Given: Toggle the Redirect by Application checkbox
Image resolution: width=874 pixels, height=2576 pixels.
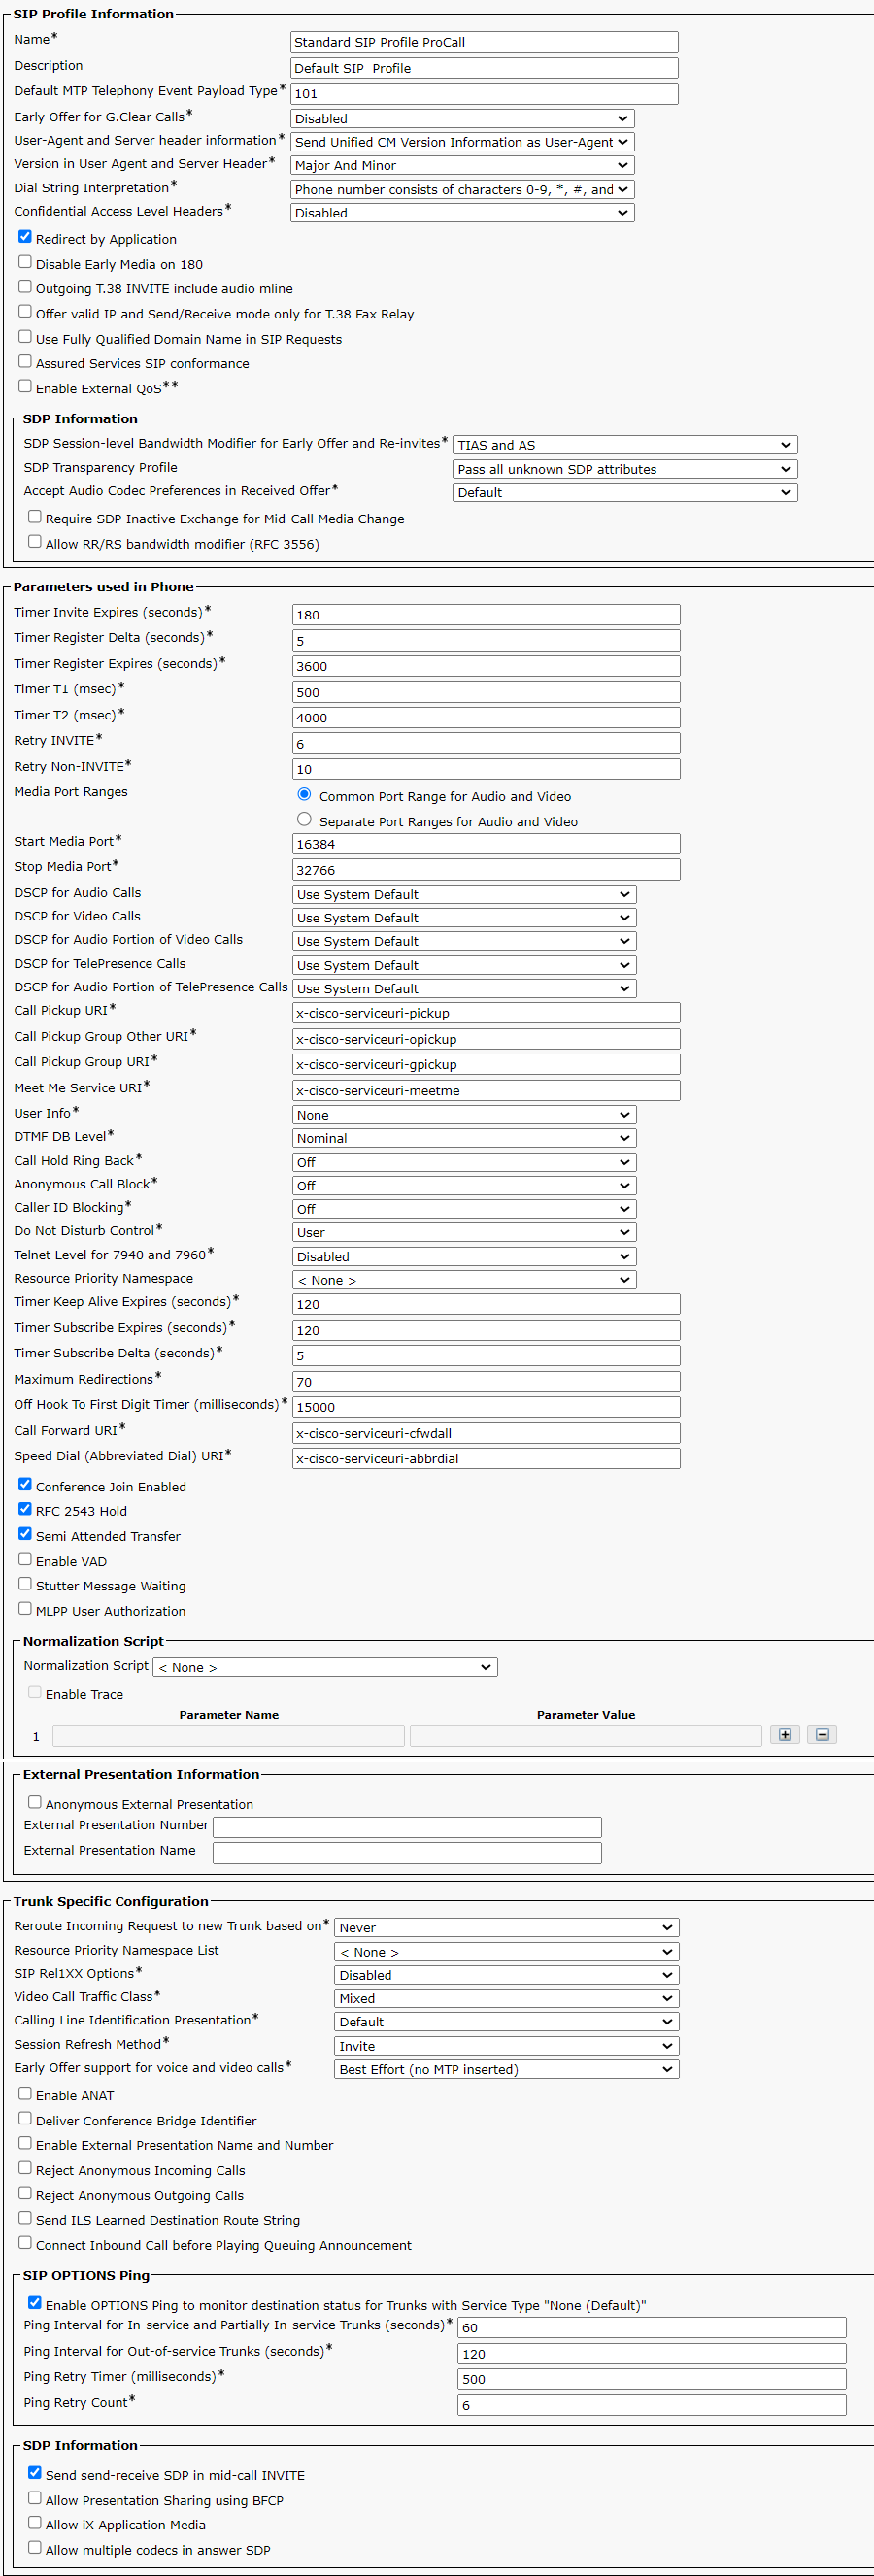Looking at the screenshot, I should pyautogui.click(x=25, y=237).
